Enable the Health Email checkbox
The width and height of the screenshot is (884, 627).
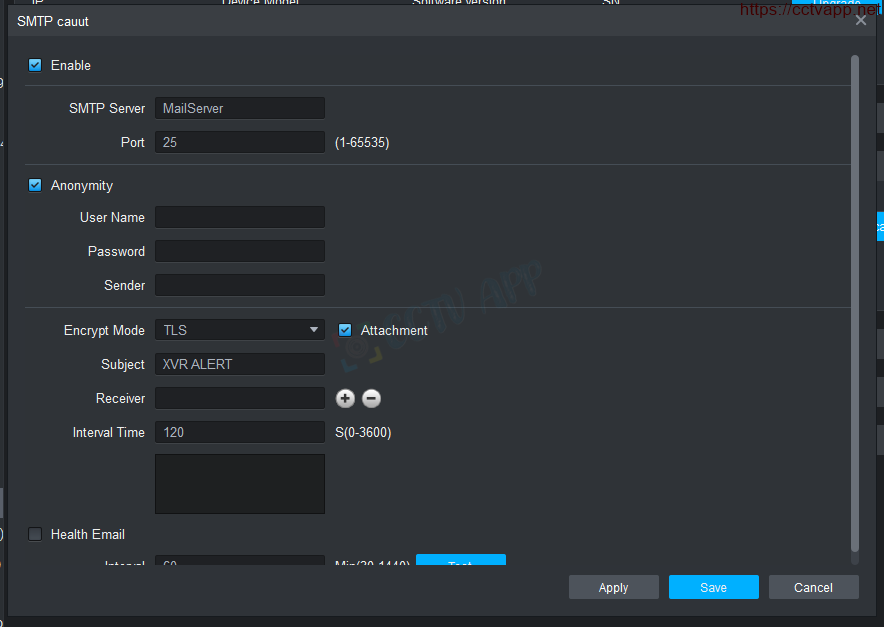pos(35,535)
